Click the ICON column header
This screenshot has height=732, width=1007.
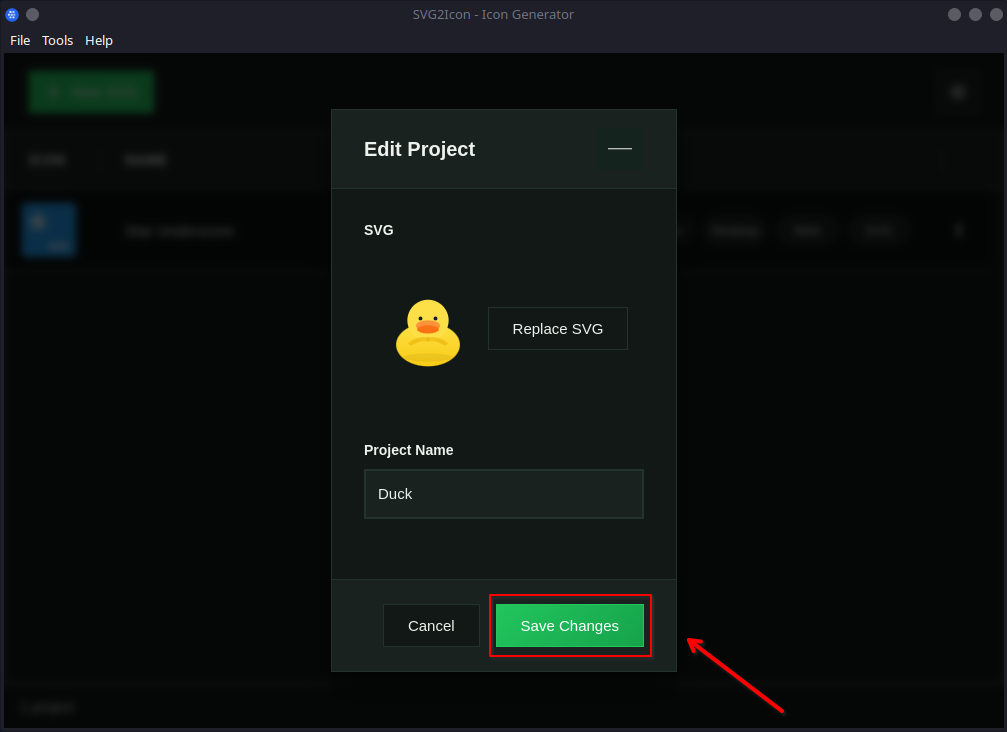coord(48,160)
